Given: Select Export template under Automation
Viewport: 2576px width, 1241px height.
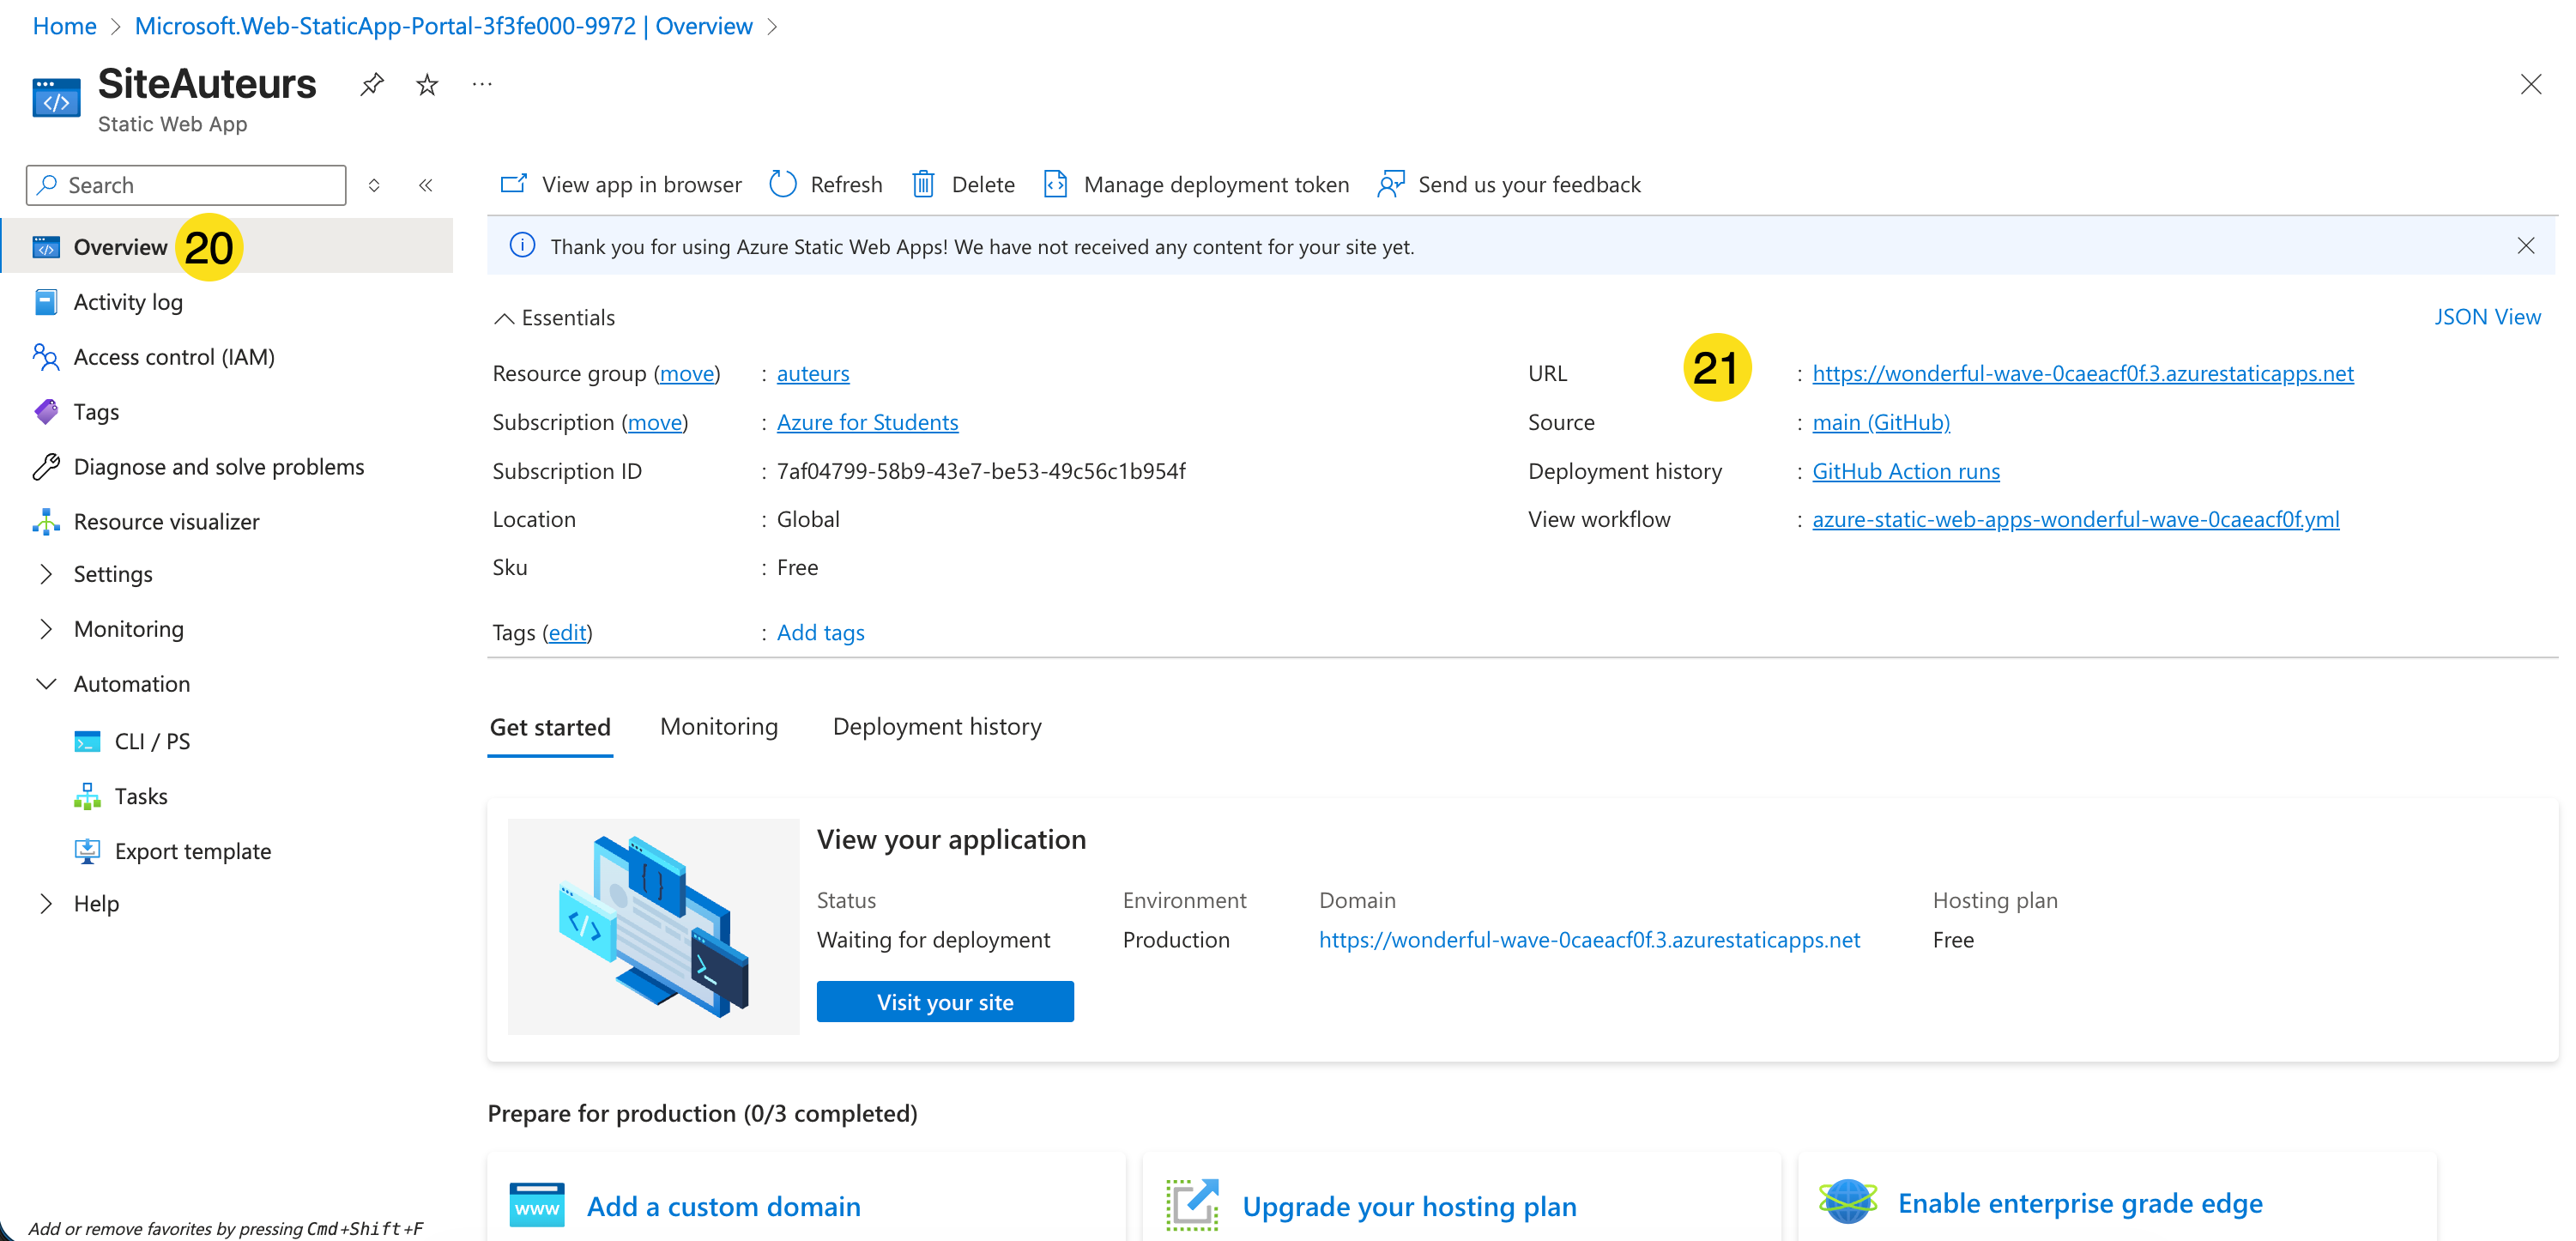Looking at the screenshot, I should click(192, 851).
